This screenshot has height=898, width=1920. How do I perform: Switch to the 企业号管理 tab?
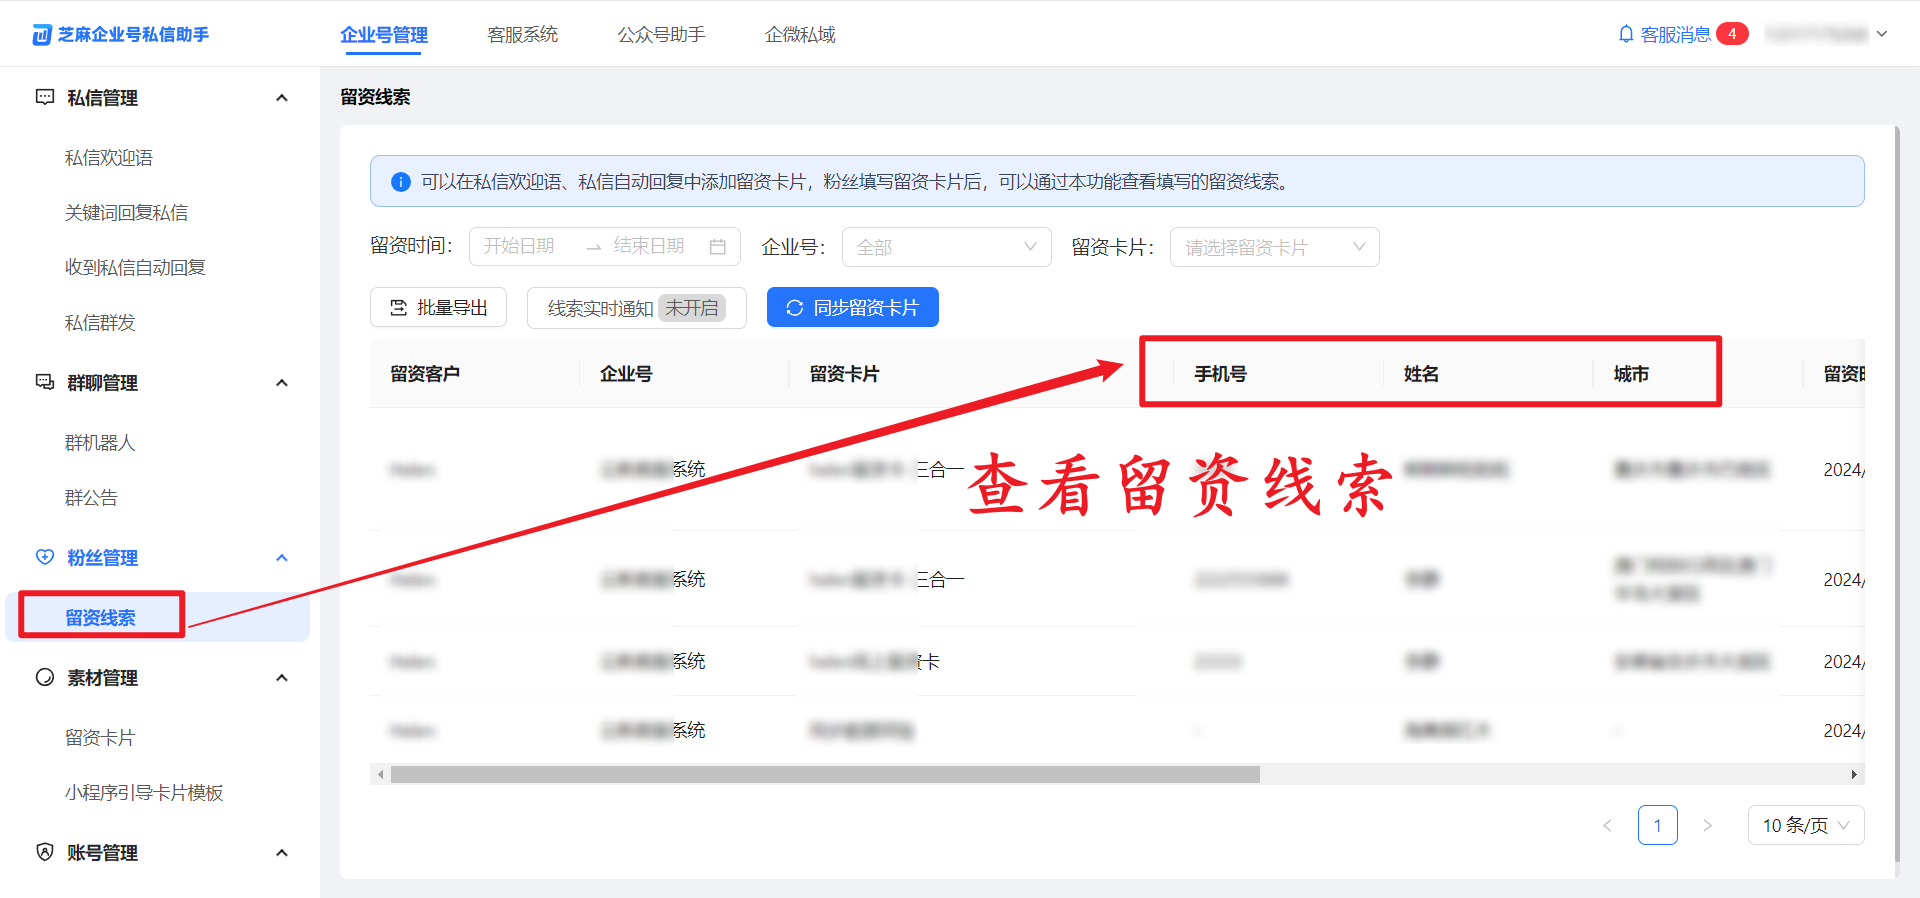point(384,35)
